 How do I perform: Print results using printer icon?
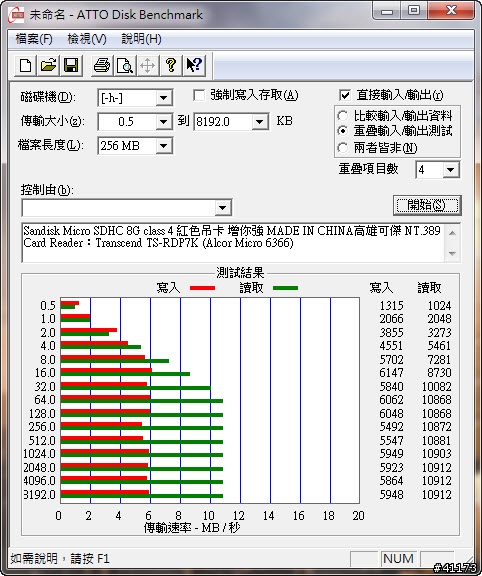point(102,66)
